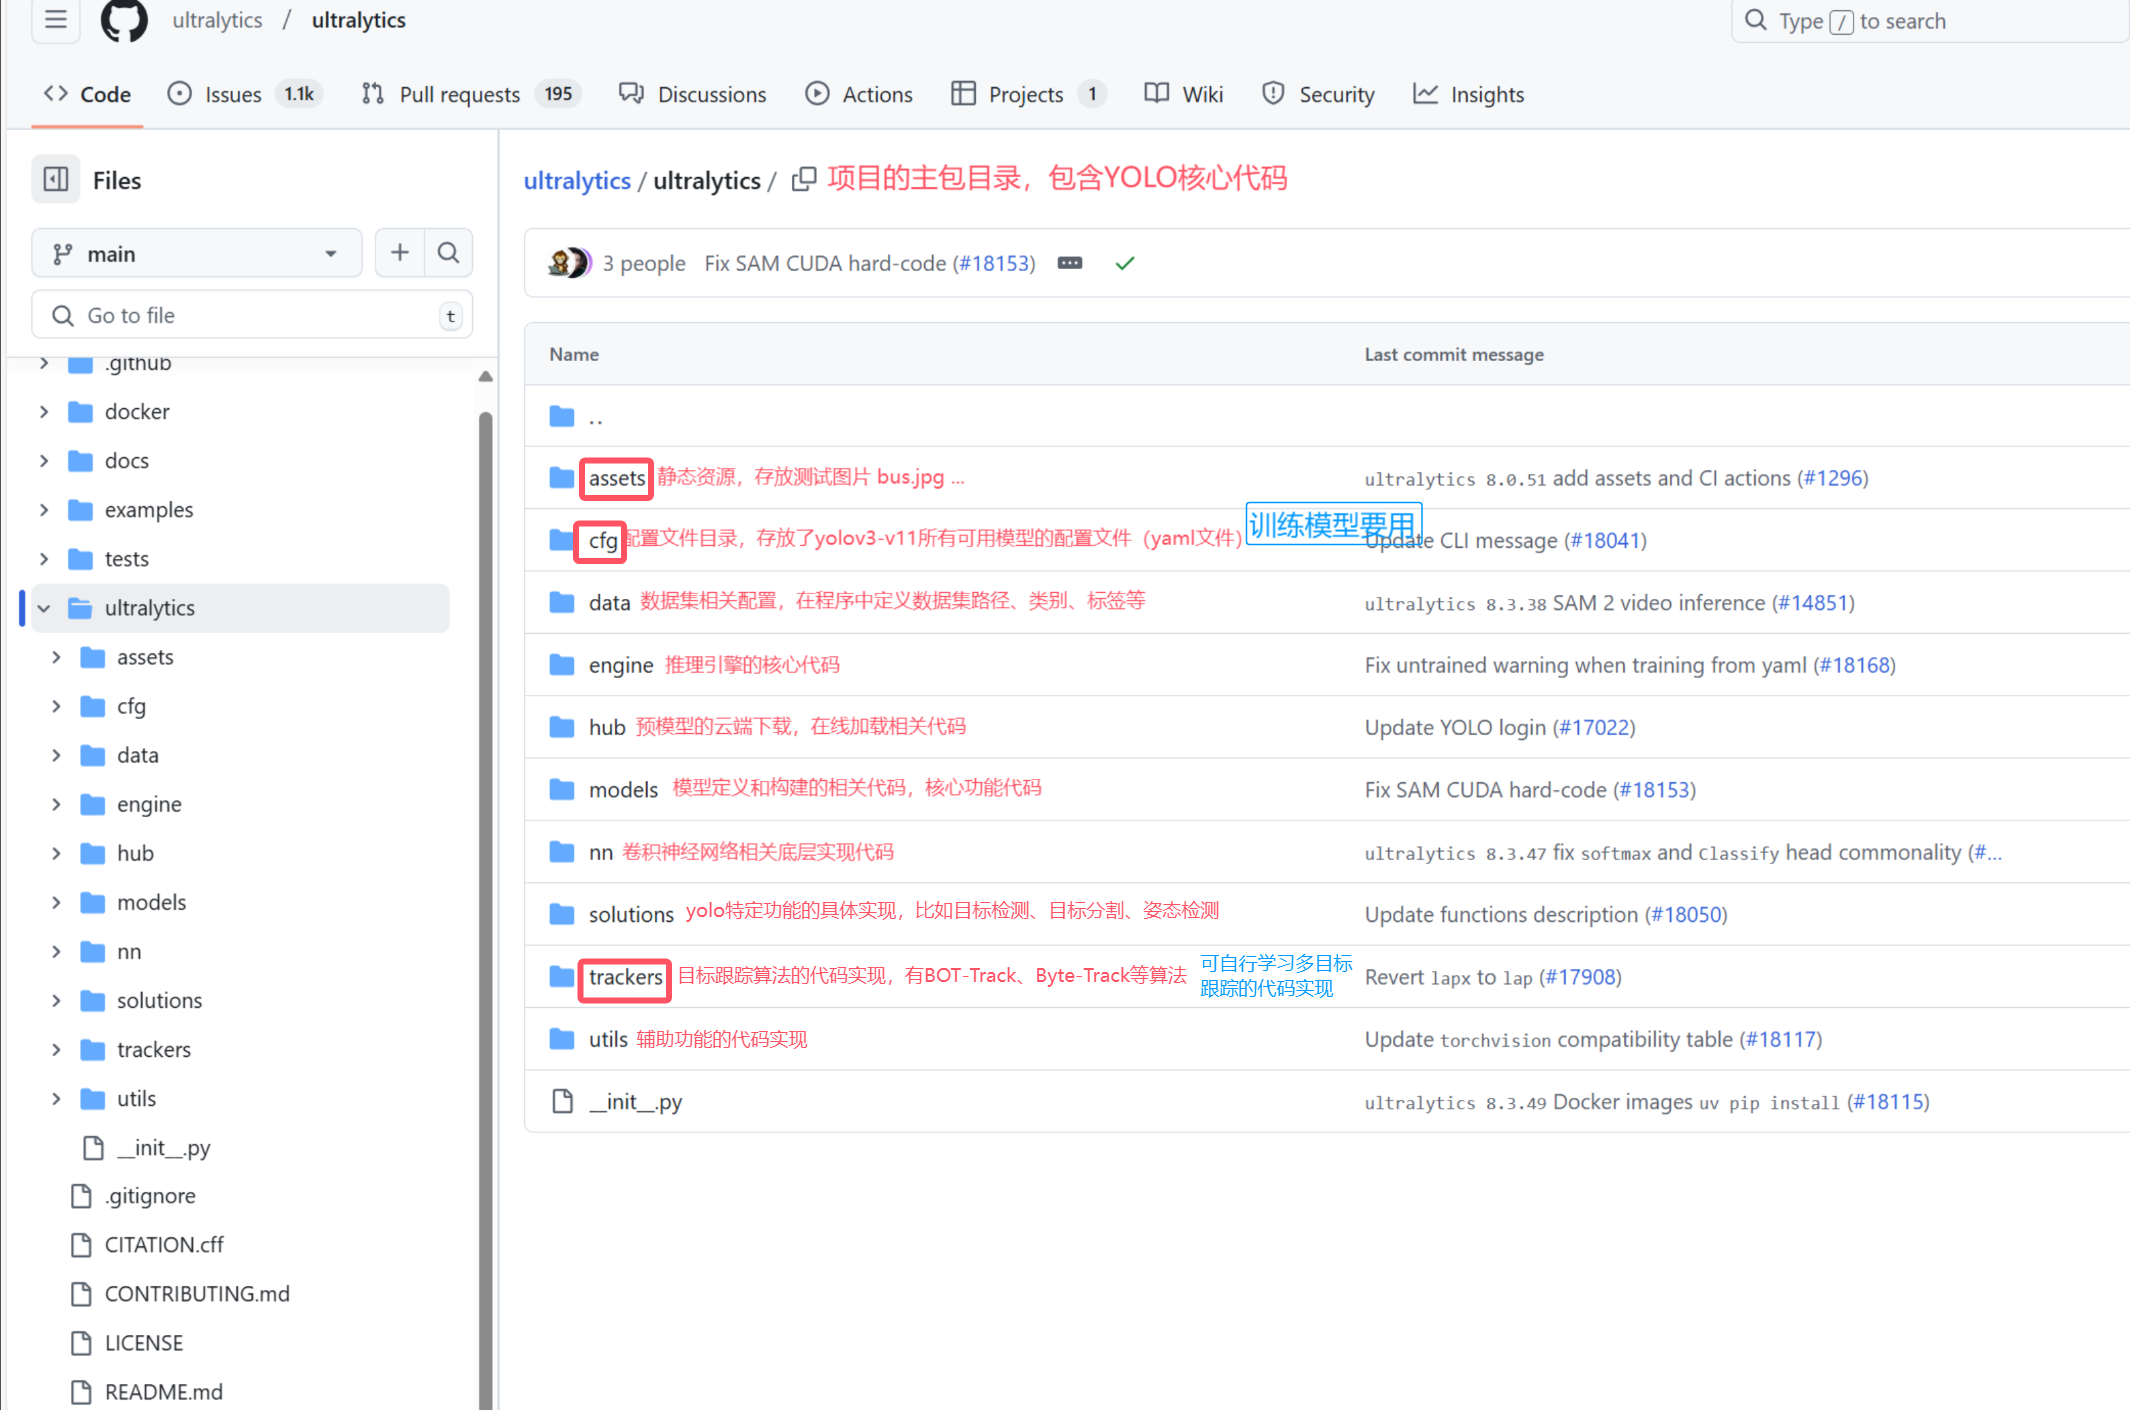Open the Actions tab
The image size is (2130, 1410).
(x=860, y=94)
